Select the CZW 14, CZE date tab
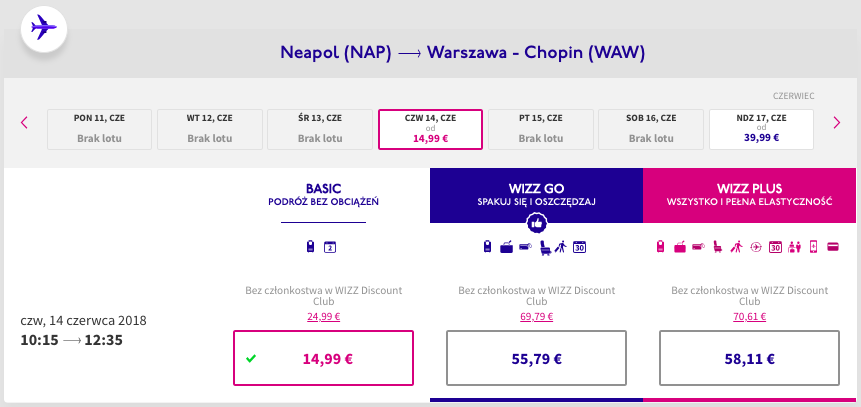This screenshot has width=861, height=407. click(430, 129)
